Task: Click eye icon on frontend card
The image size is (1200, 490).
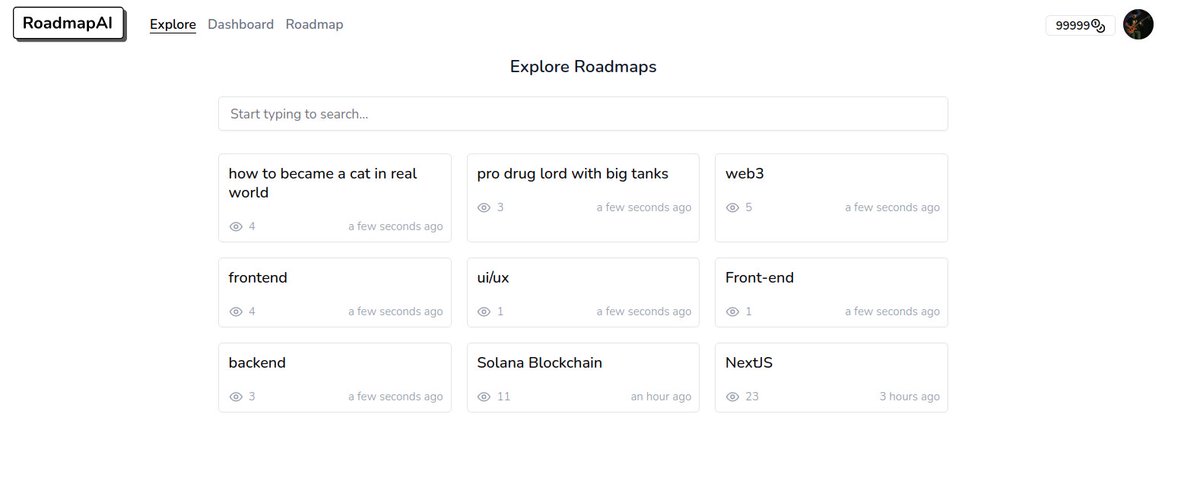Action: [x=236, y=311]
